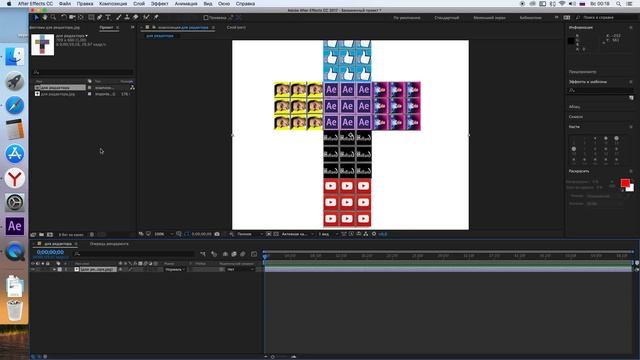Open the workspace overflow chevron menu

pos(556,18)
